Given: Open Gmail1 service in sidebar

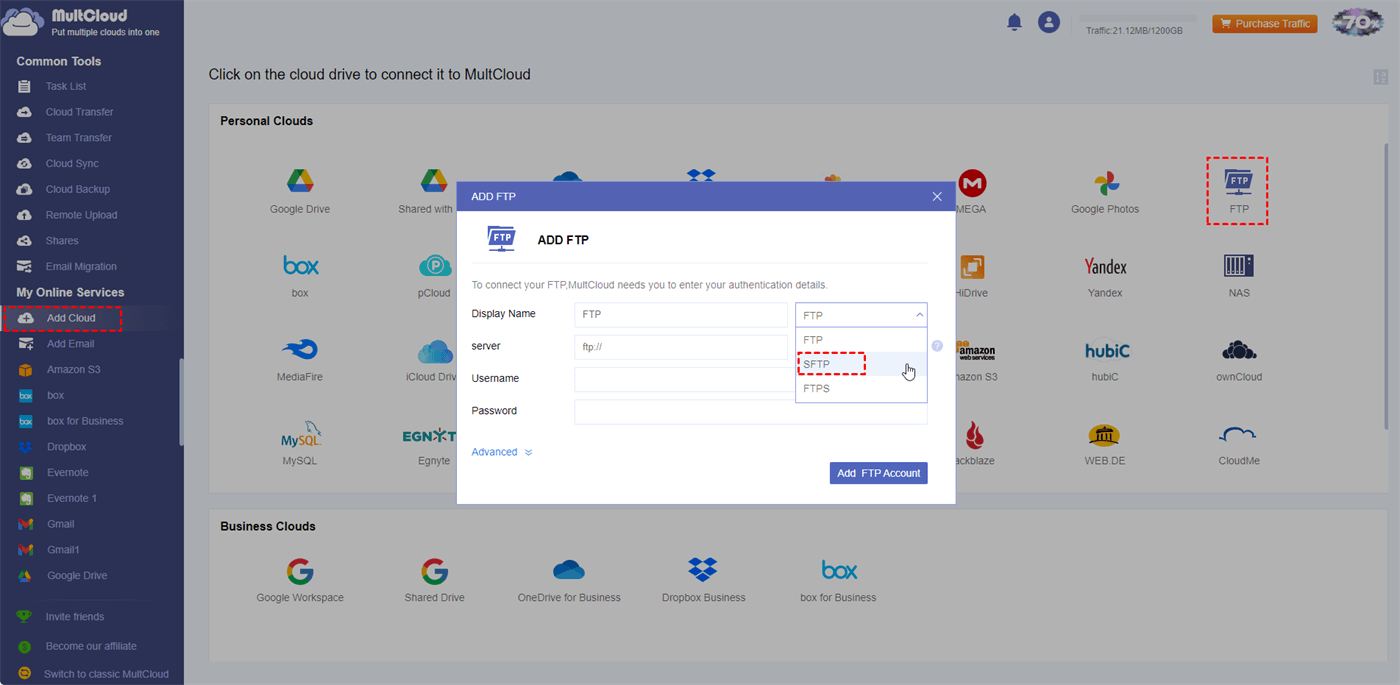Looking at the screenshot, I should click(63, 550).
